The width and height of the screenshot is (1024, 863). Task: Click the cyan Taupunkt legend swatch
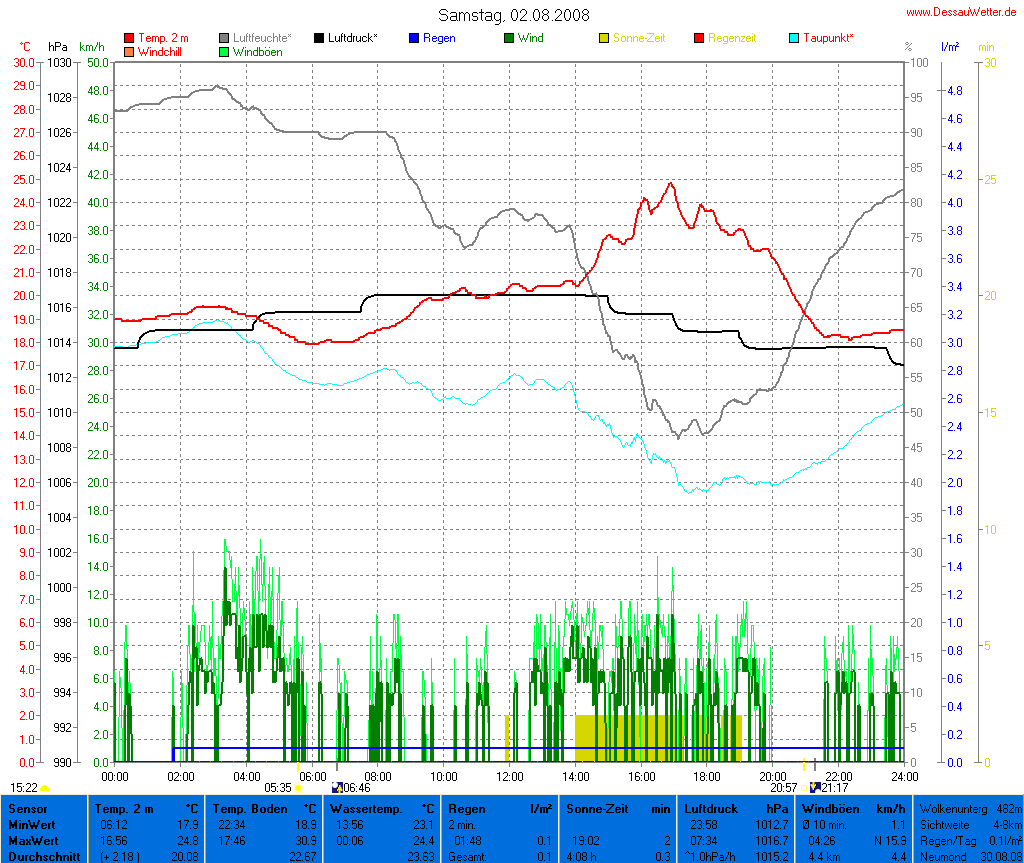tap(794, 38)
